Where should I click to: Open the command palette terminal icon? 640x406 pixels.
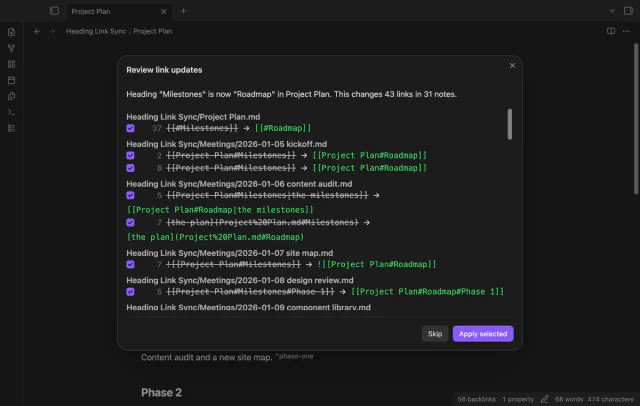tap(11, 112)
